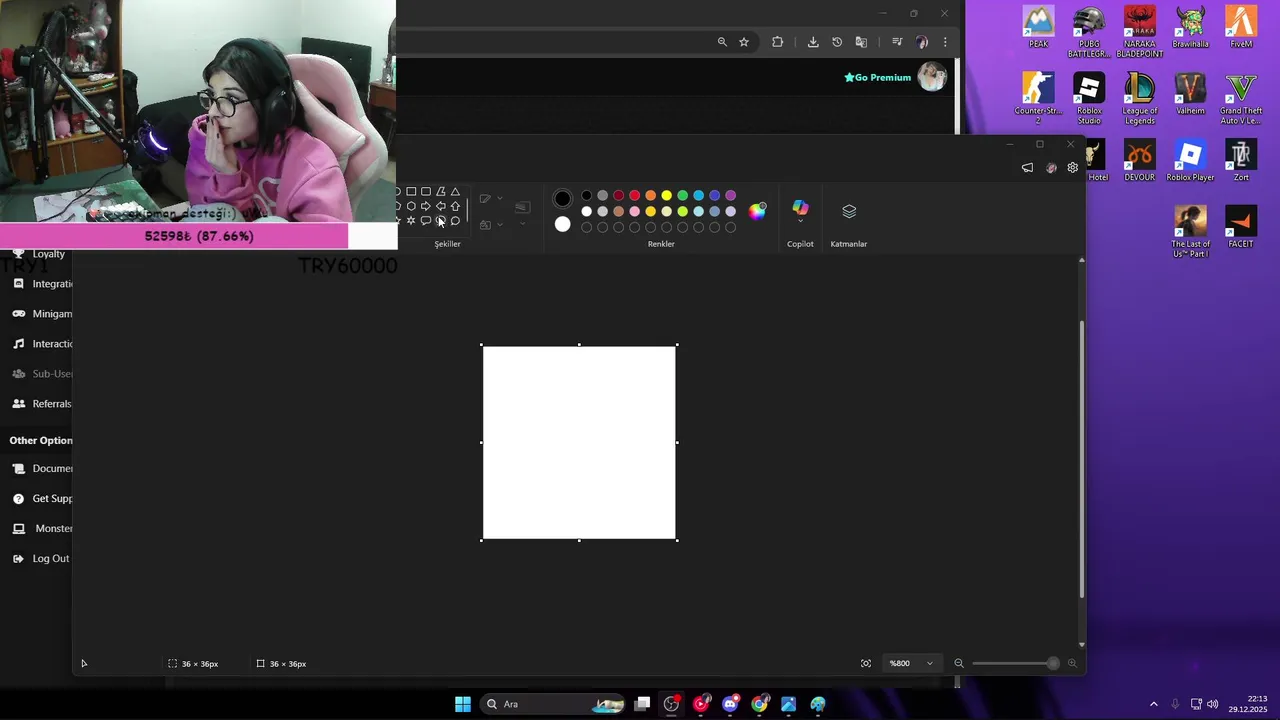Open Valheim desktop shortcut
This screenshot has width=1280, height=720.
1190,95
